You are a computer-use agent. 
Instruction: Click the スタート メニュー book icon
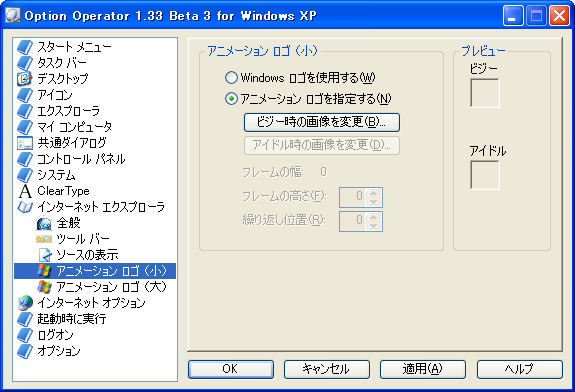[x=25, y=47]
